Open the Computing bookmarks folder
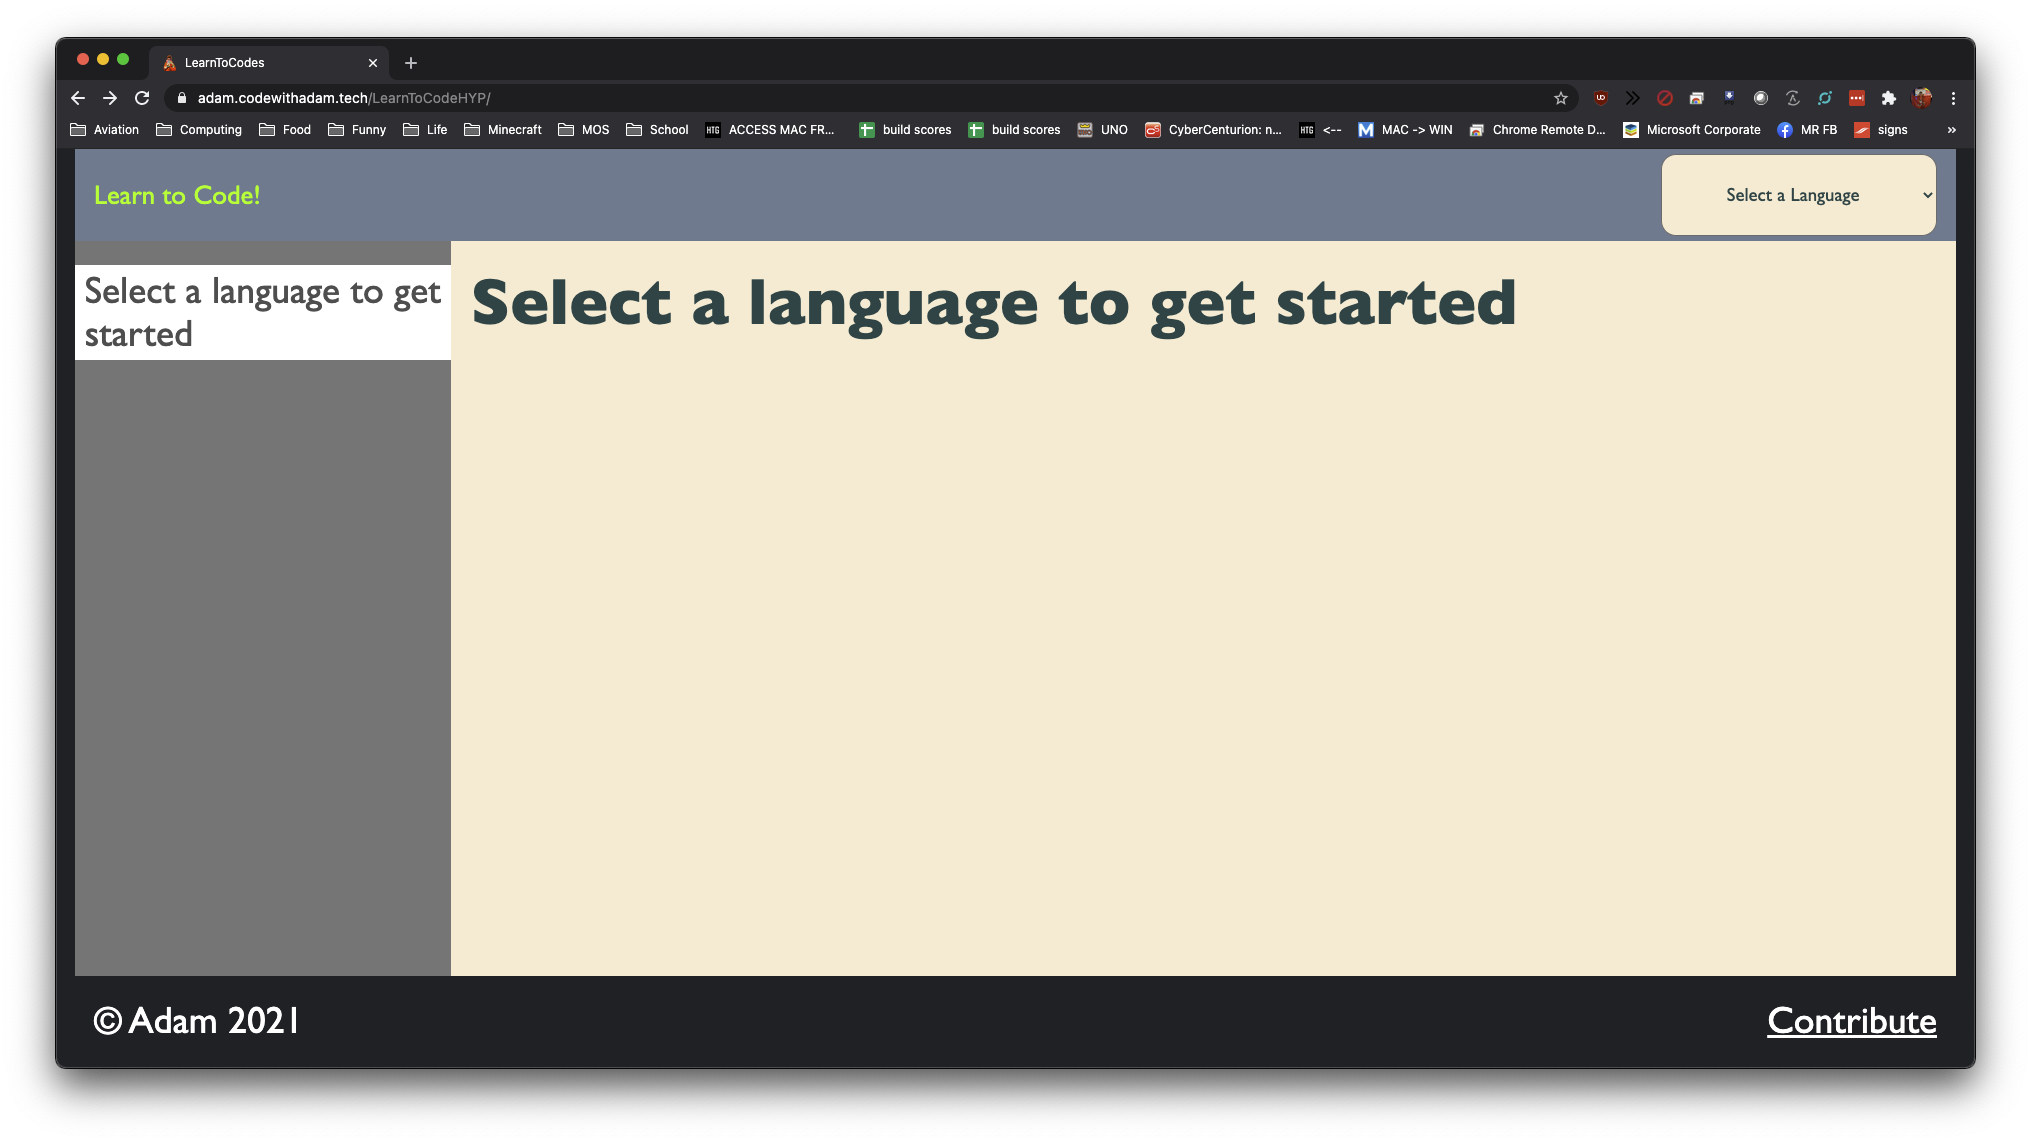Image resolution: width=2031 pixels, height=1142 pixels. point(199,130)
